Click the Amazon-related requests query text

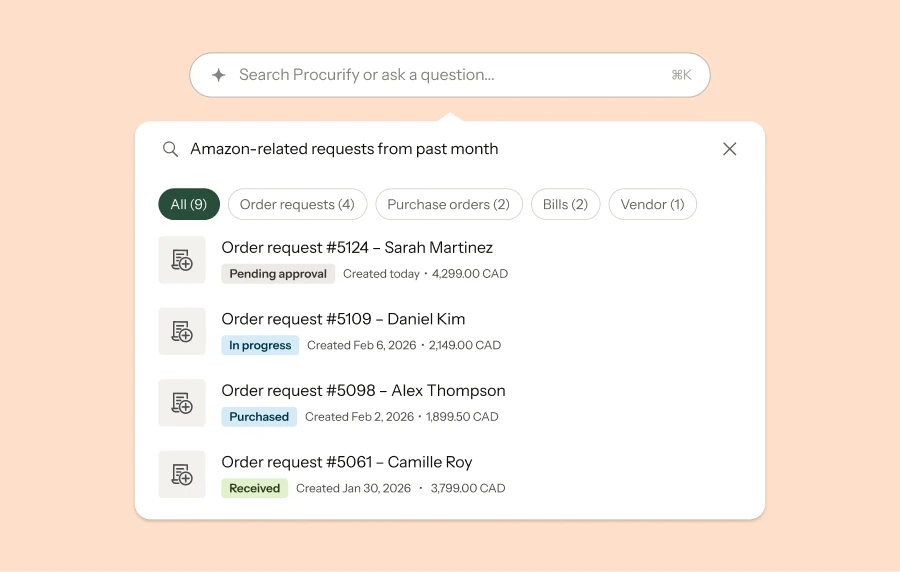coord(344,149)
